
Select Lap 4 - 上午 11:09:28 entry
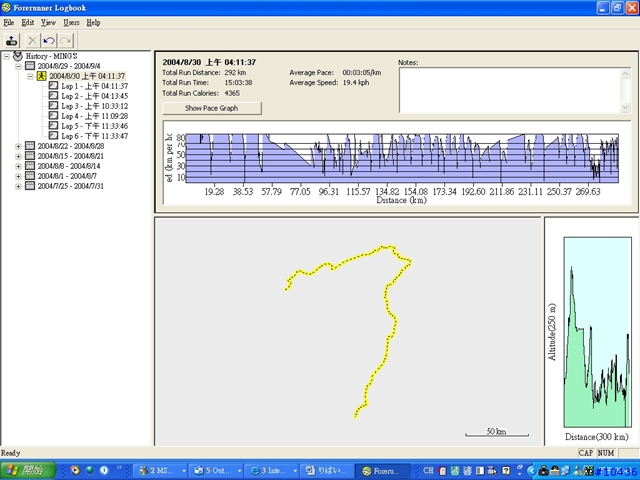[95, 116]
